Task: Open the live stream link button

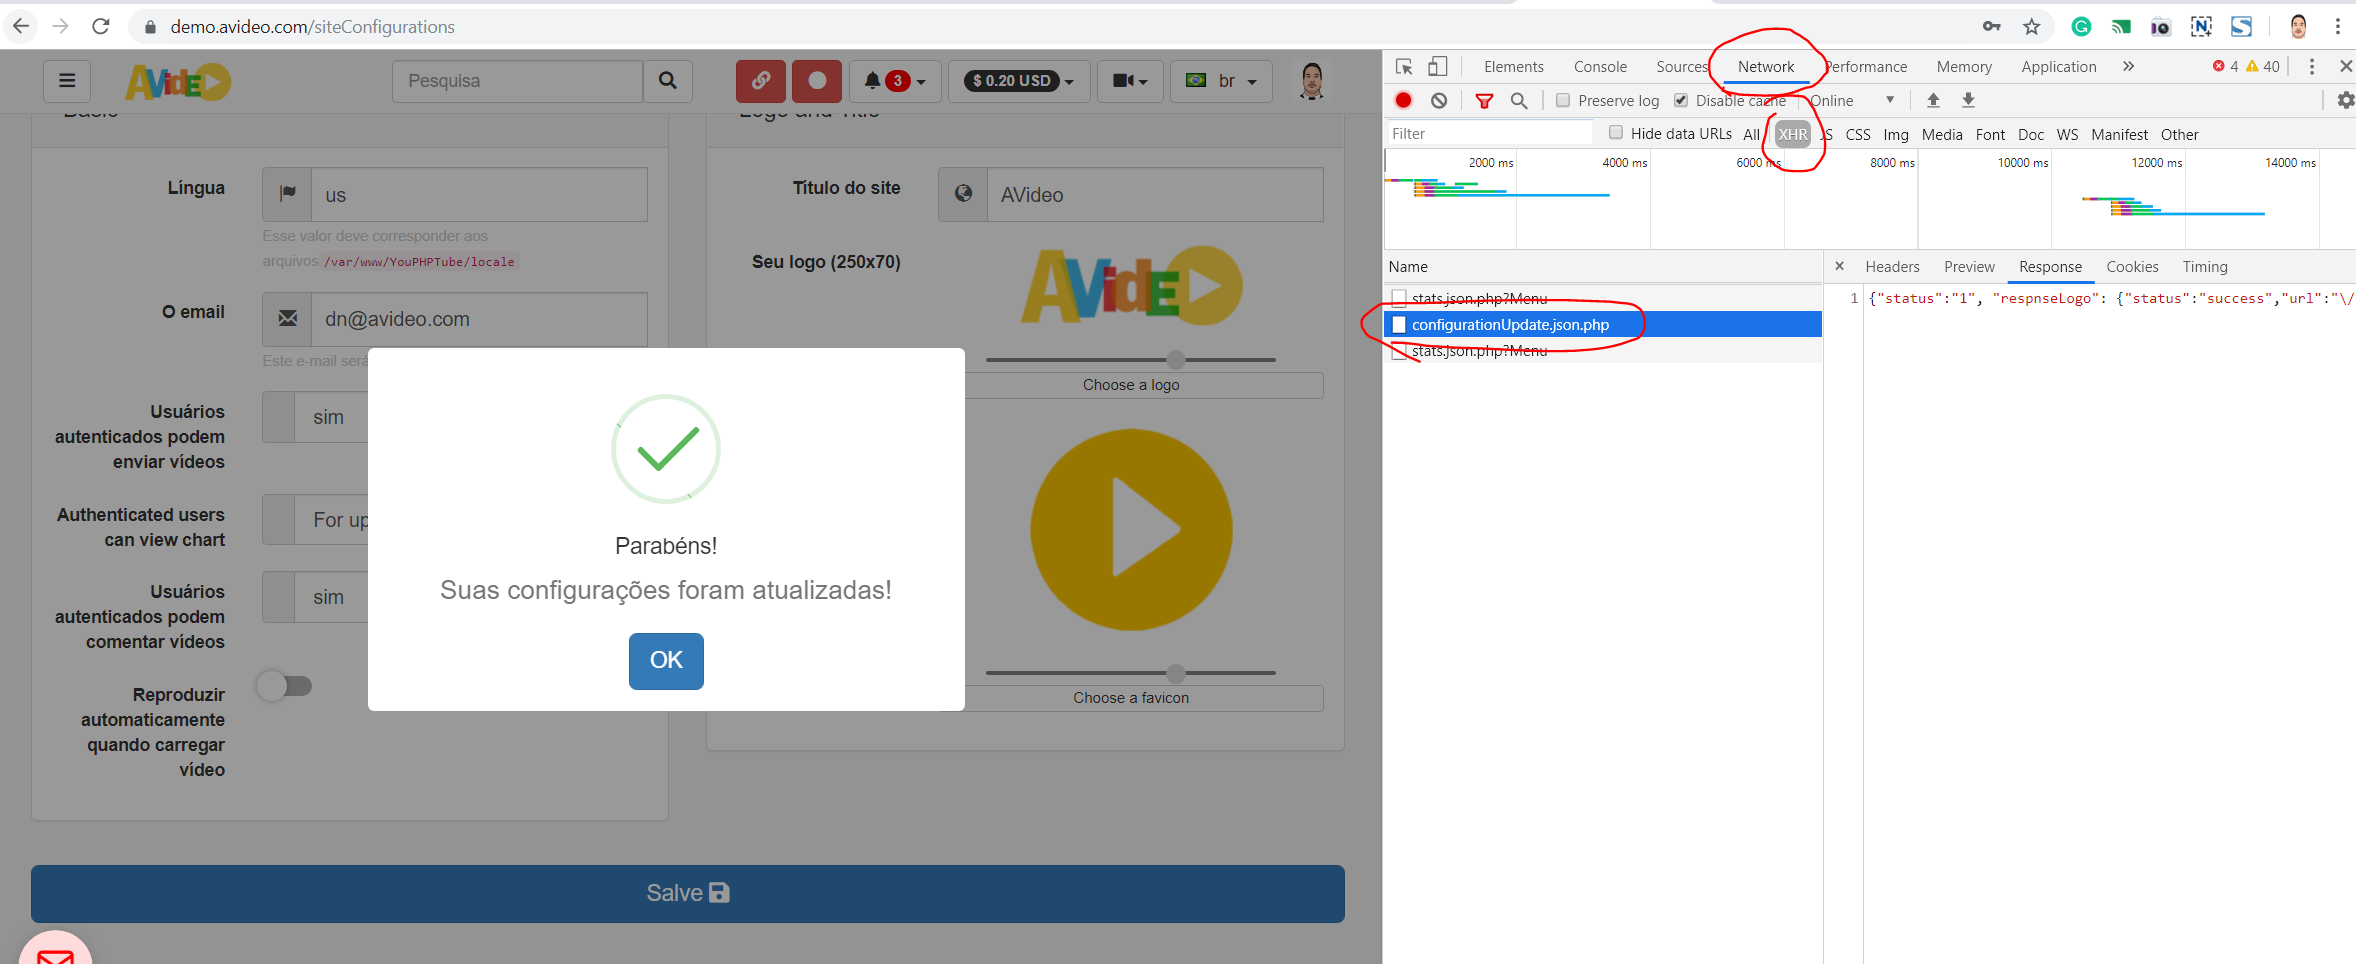Action: pyautogui.click(x=761, y=81)
